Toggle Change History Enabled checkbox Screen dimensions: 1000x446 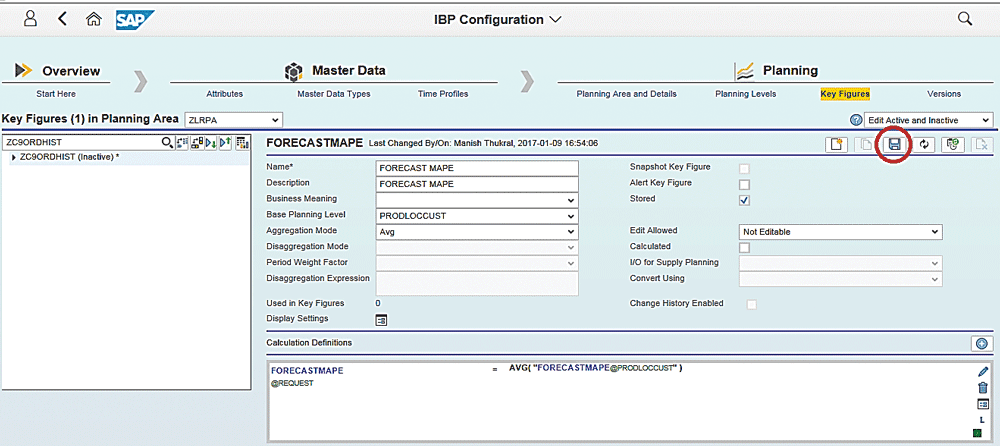[753, 305]
